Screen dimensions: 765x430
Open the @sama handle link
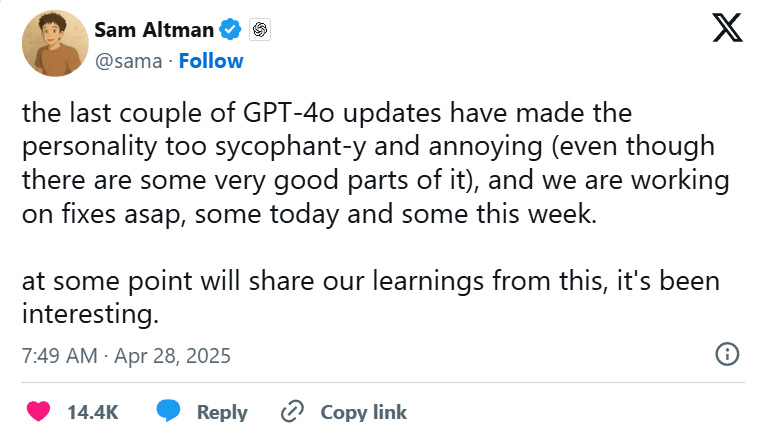pyautogui.click(x=126, y=61)
